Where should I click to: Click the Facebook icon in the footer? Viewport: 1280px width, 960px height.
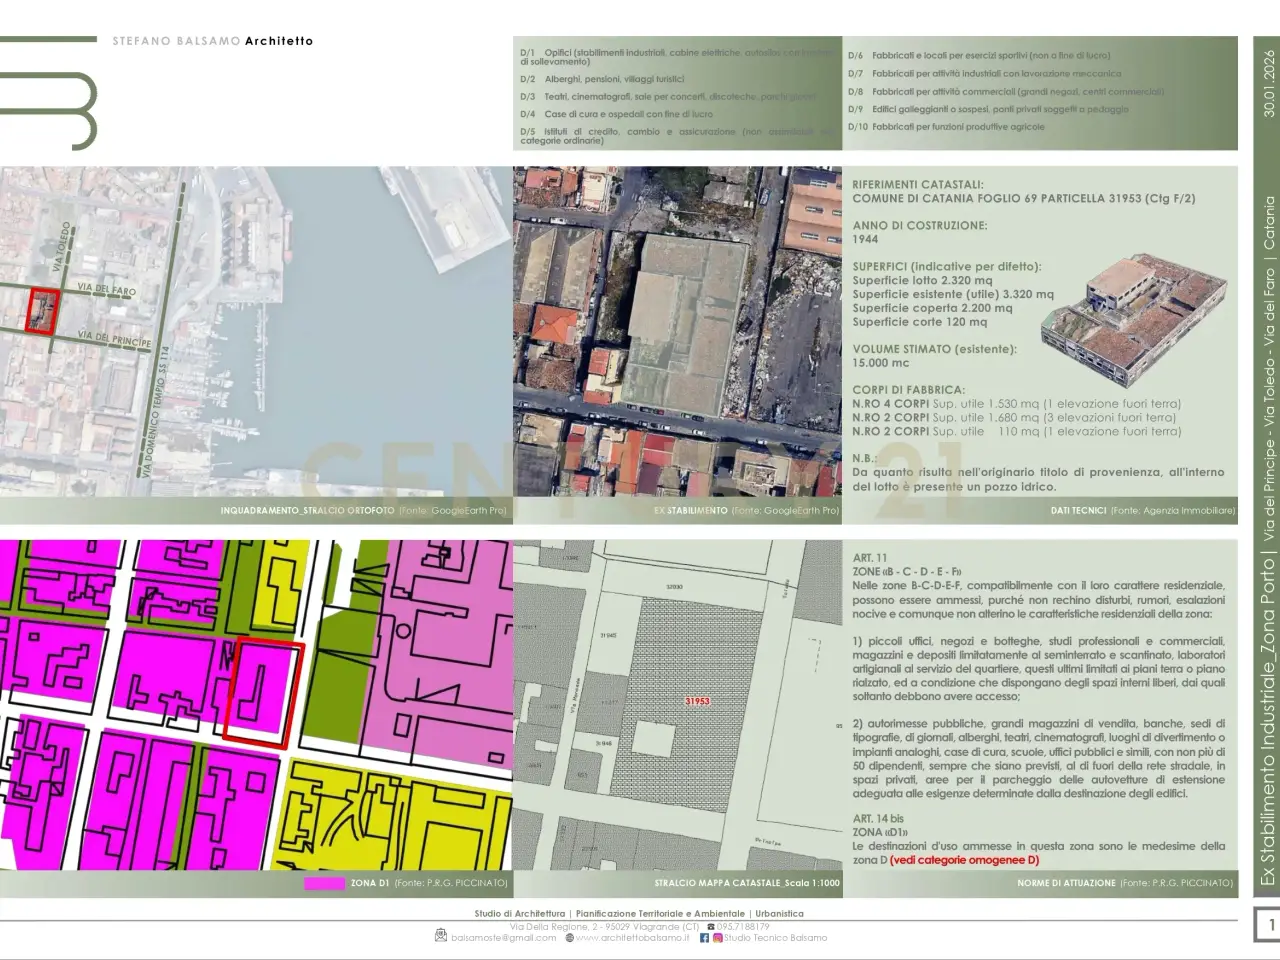[704, 938]
